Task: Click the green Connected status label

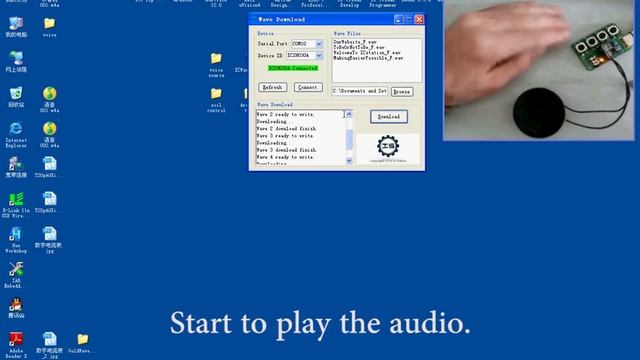Action: [293, 68]
